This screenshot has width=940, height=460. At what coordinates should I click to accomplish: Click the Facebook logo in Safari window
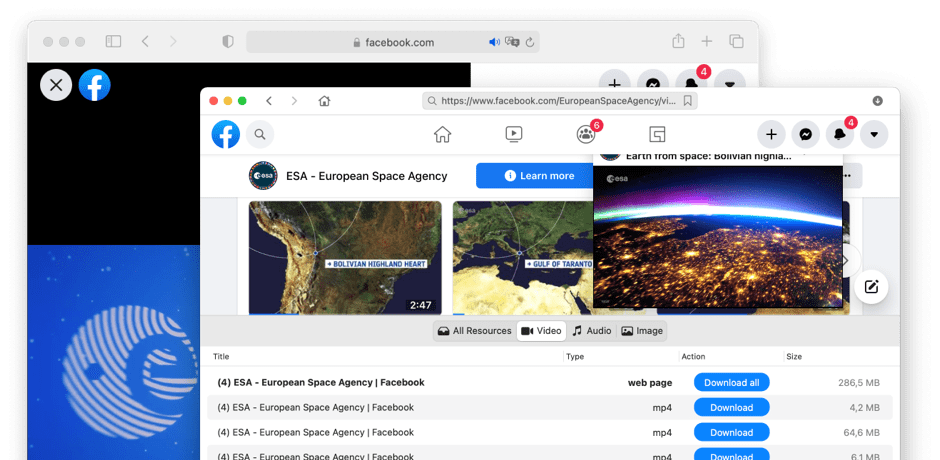[95, 85]
